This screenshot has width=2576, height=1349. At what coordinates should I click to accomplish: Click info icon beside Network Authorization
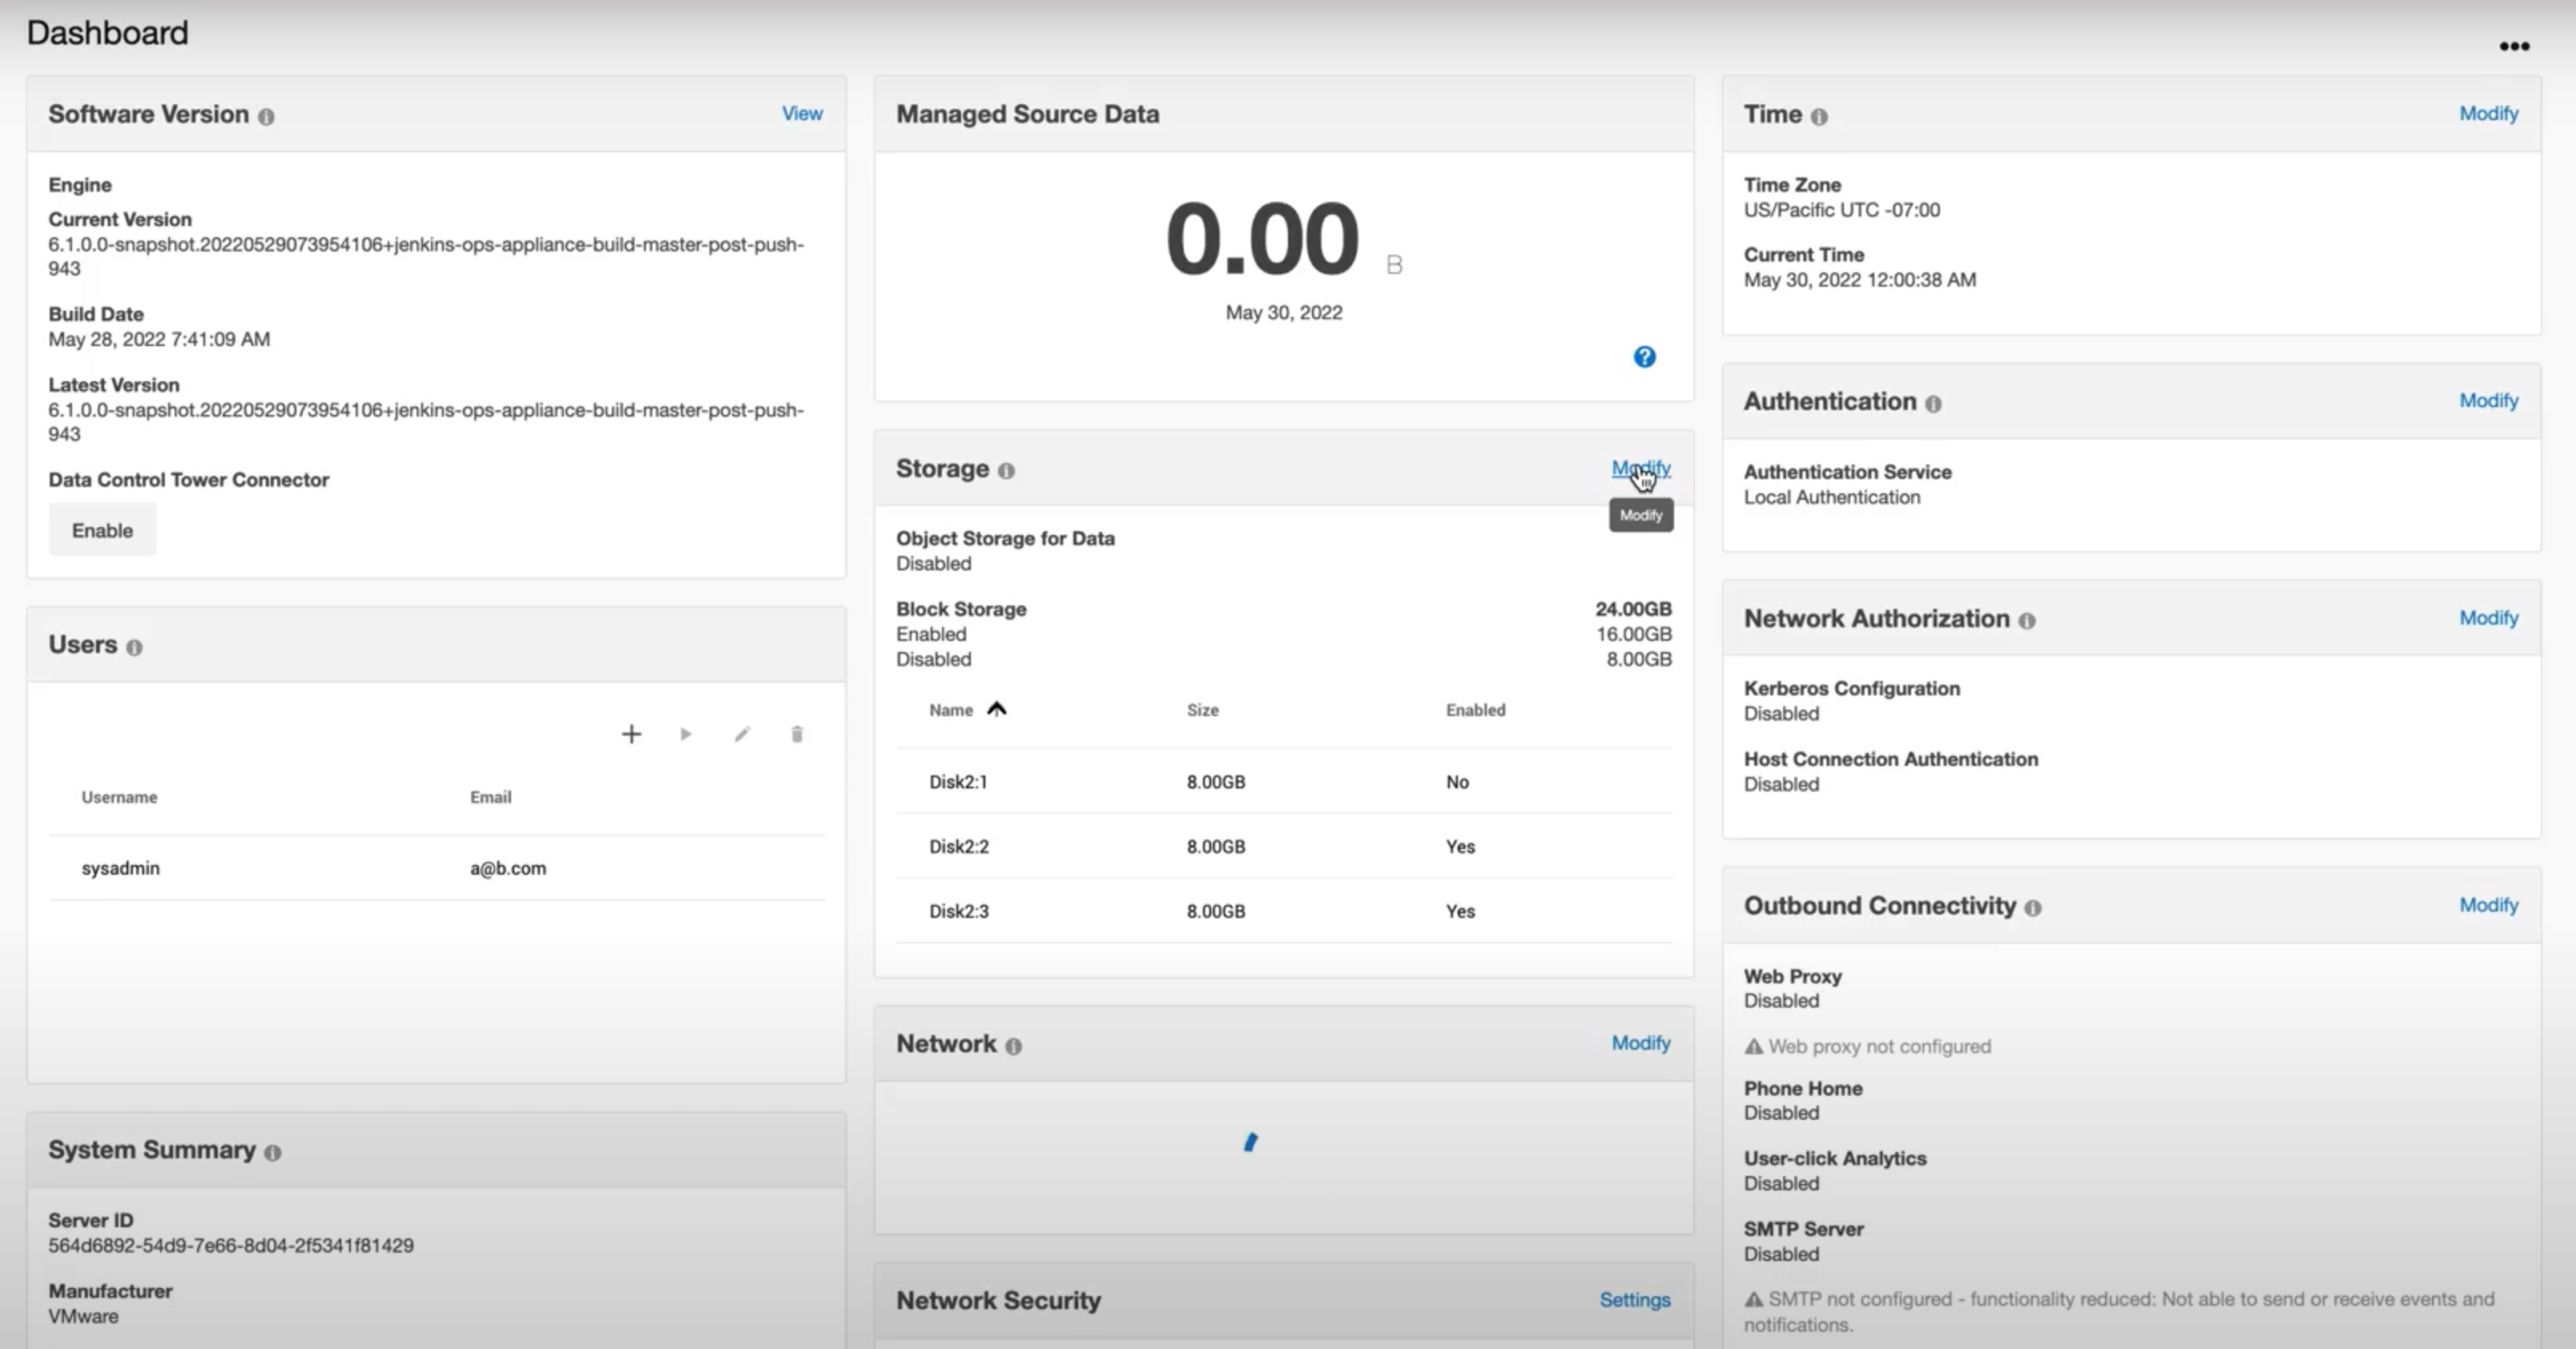(2026, 621)
